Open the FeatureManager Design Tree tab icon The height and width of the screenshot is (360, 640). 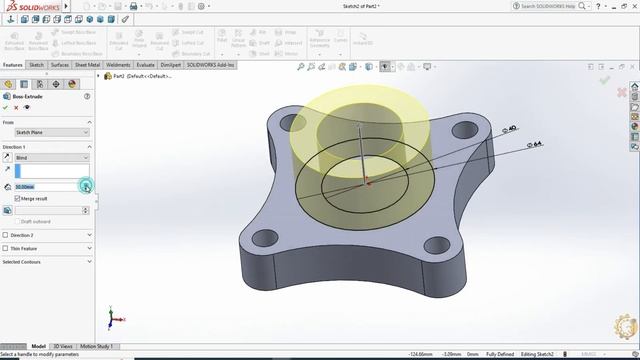(8, 84)
